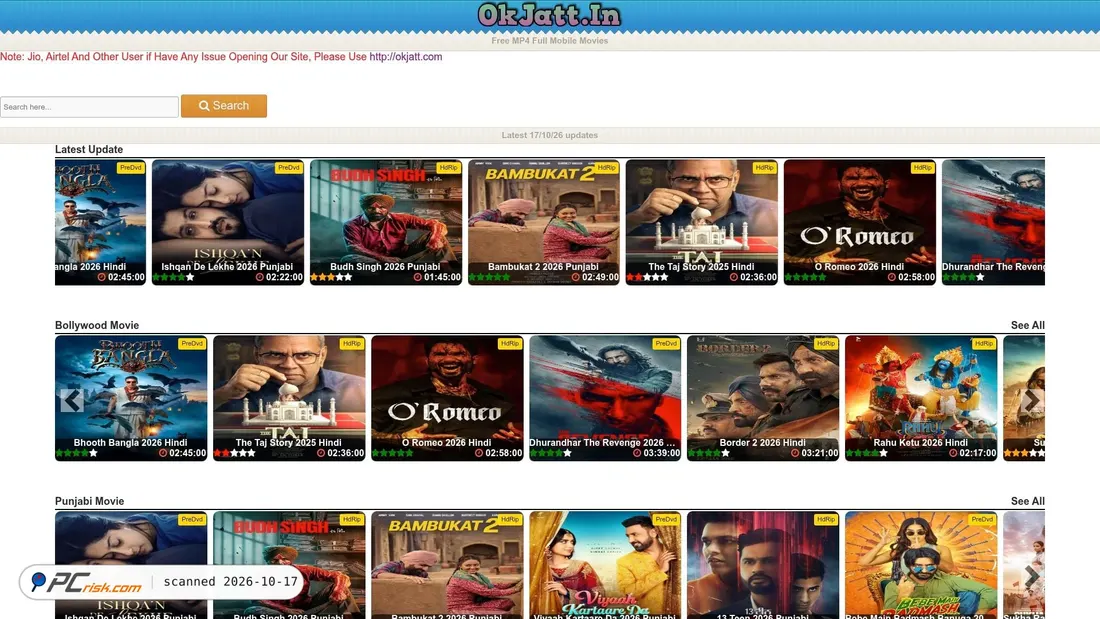
Task: Open Budh Singh poster under Latest Update
Action: (386, 222)
